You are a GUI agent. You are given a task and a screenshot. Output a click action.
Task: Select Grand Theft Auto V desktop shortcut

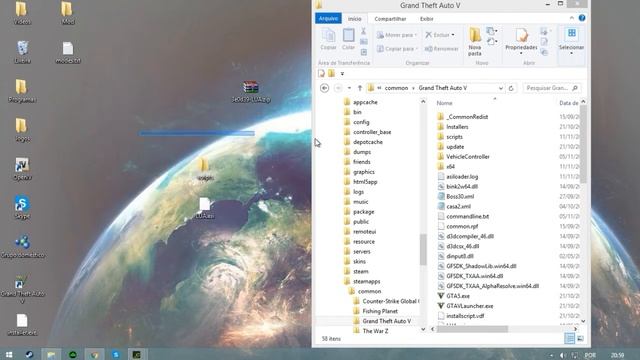[x=22, y=289]
